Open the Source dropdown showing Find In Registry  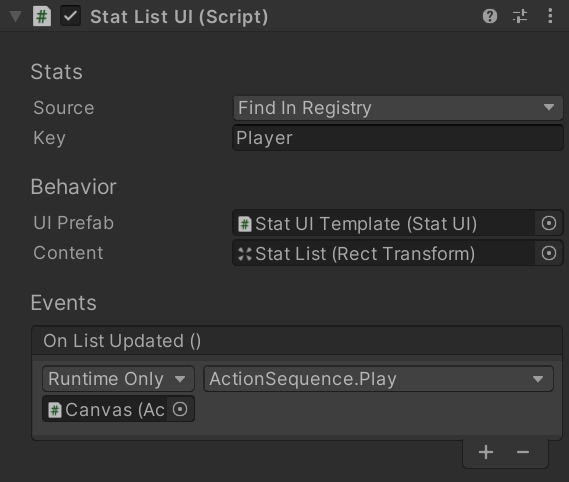(398, 108)
